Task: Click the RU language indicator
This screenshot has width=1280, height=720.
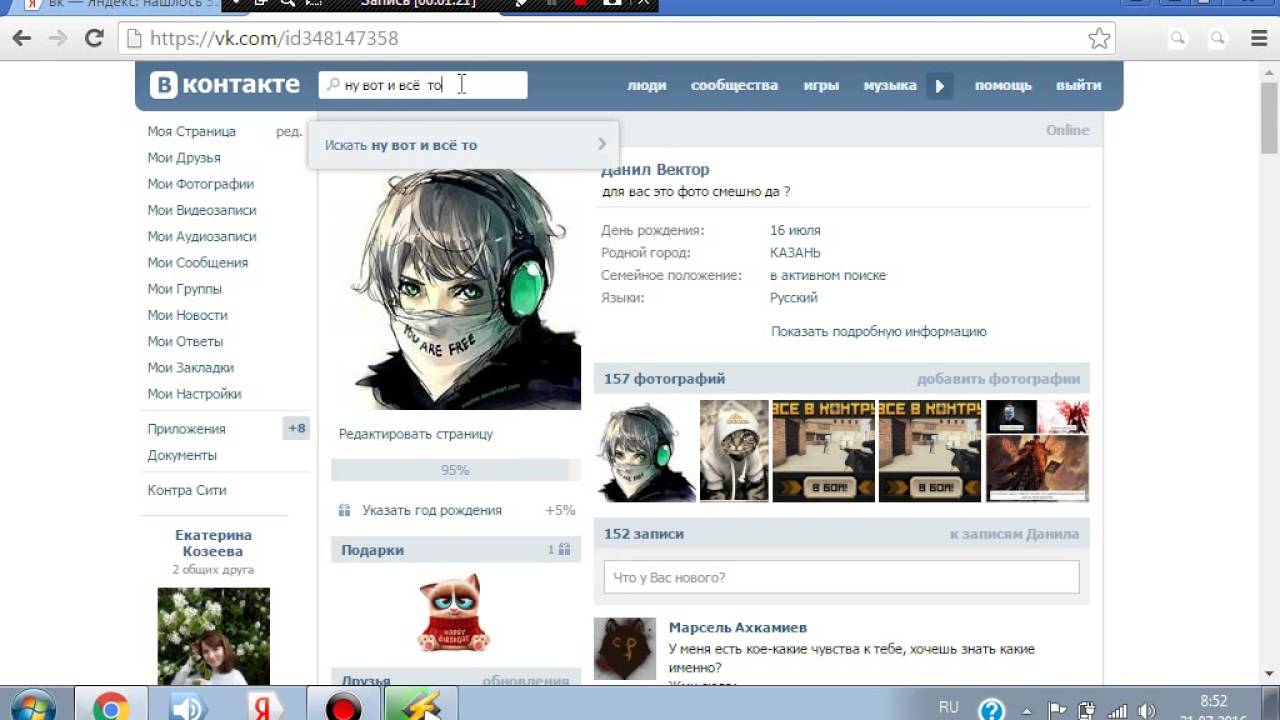Action: pos(949,707)
